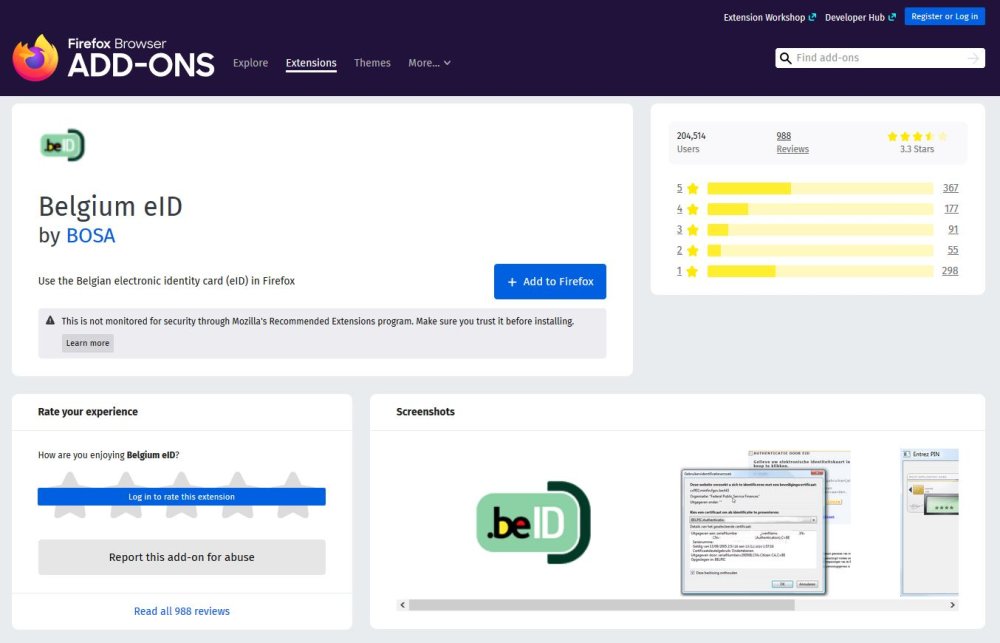The height and width of the screenshot is (643, 1000).
Task: Open the 55 two-star reviews count
Action: [x=953, y=251]
